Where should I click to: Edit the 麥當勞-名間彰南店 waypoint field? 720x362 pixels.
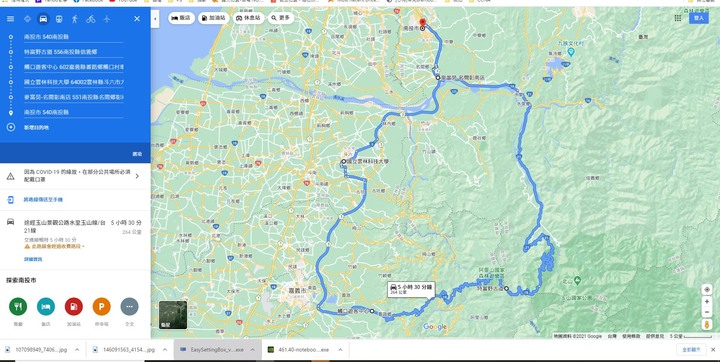coord(73,97)
